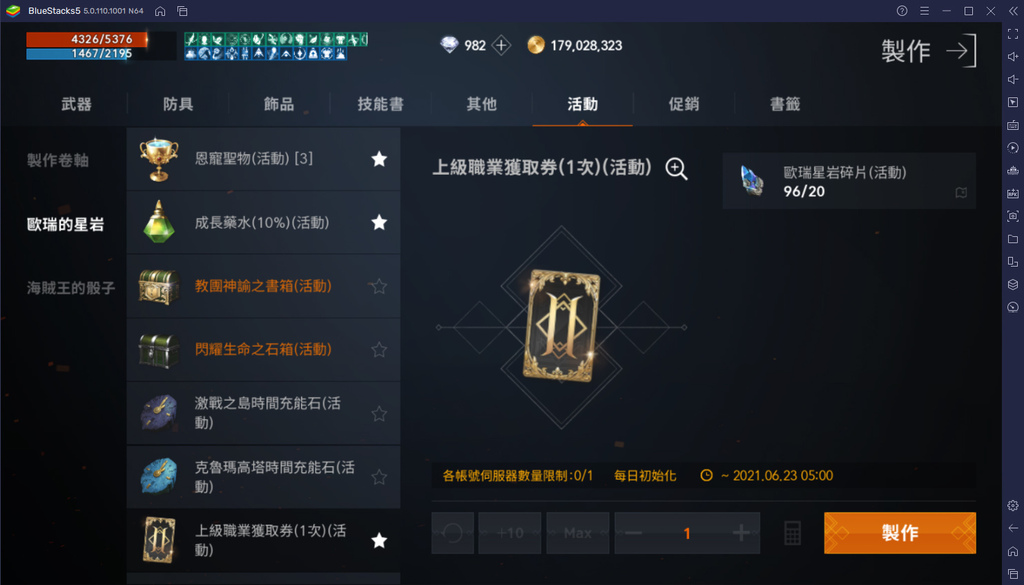Click map icon on 歐瑞星岩碎片 material card
1024x585 pixels.
click(x=961, y=193)
